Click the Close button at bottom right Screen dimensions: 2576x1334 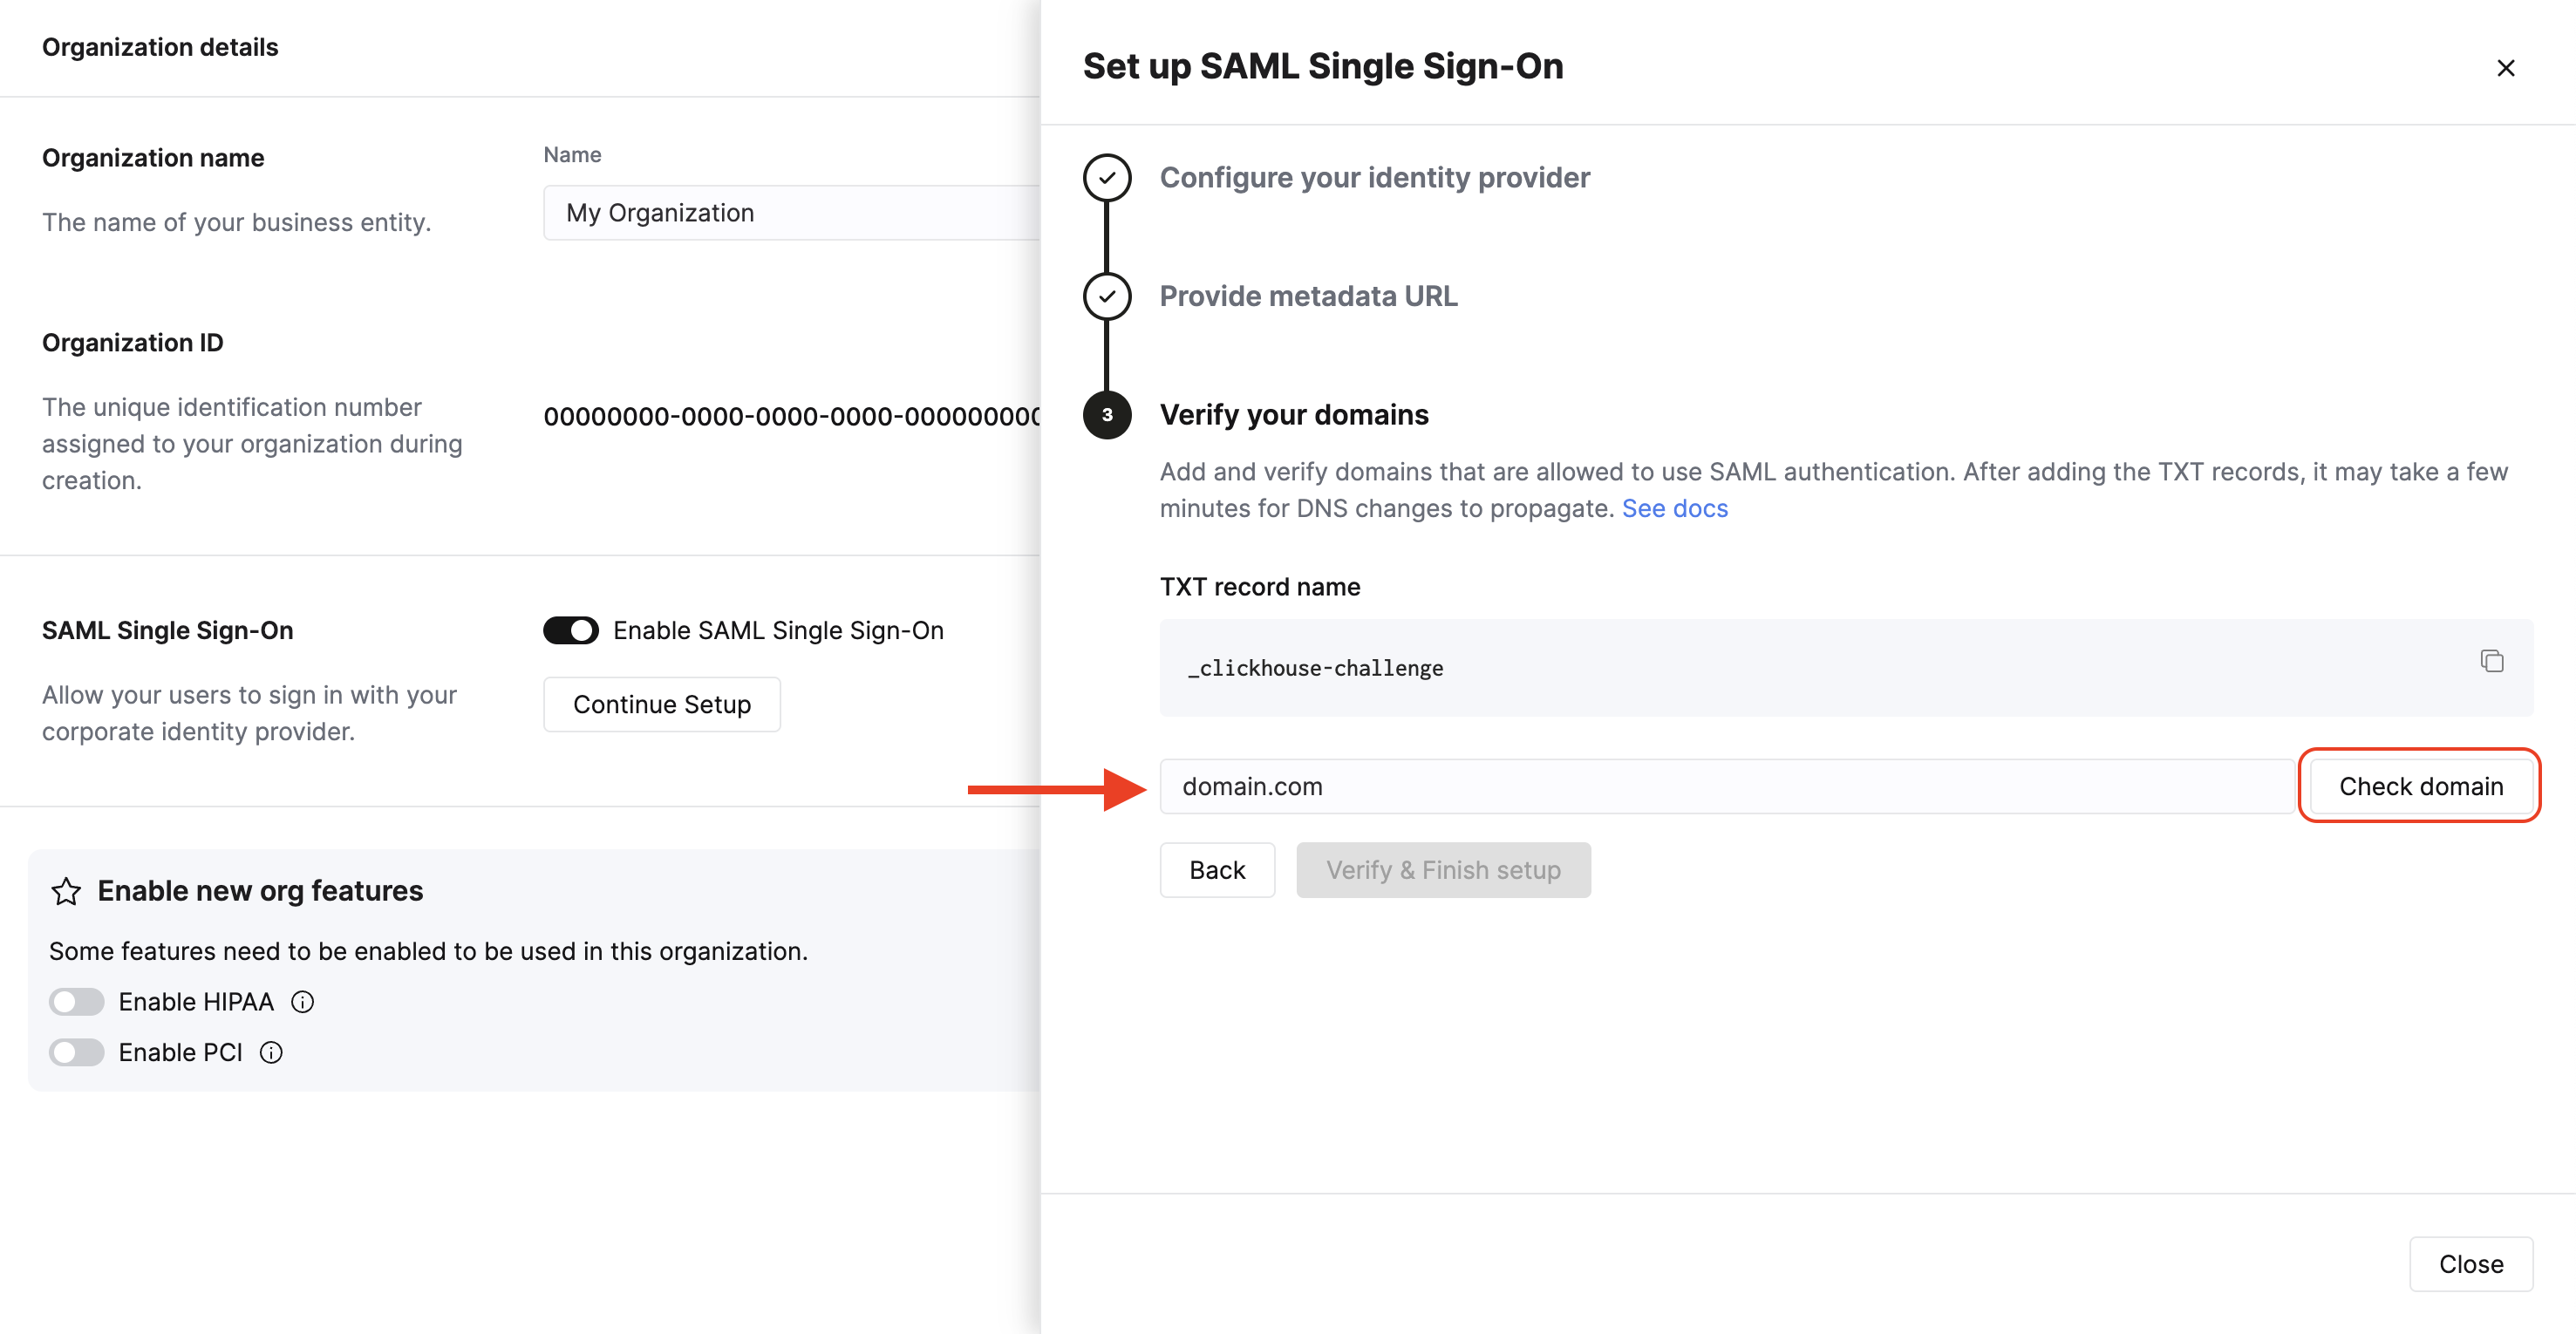2471,1263
